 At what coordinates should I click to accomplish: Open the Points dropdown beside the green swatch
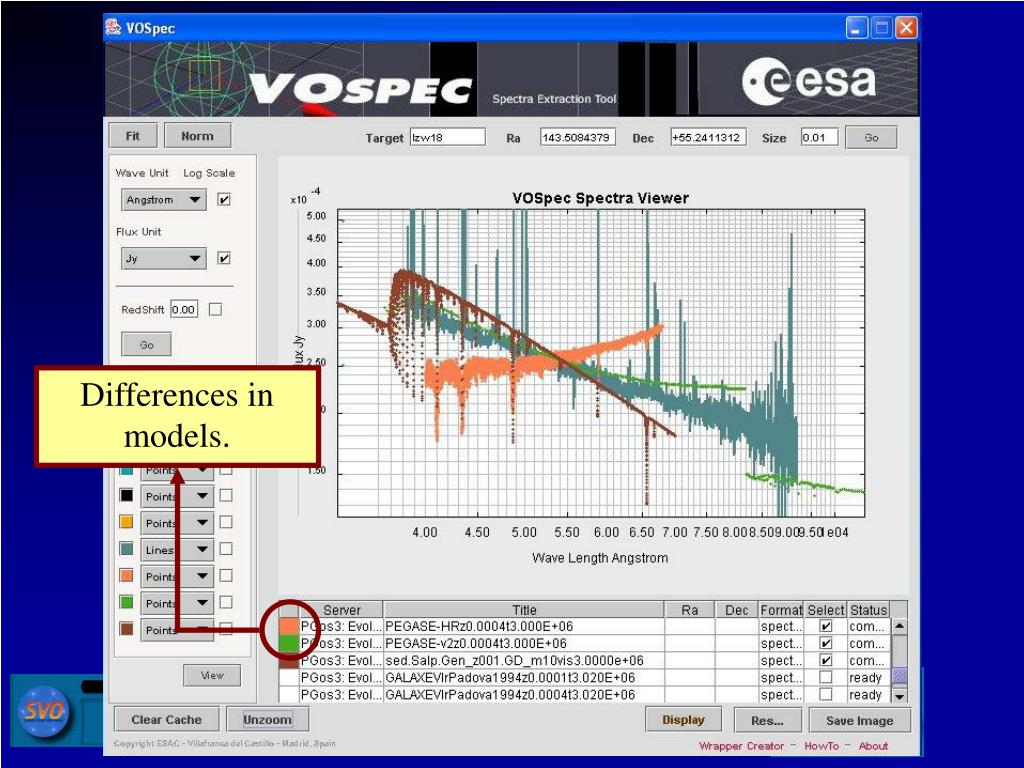tap(177, 603)
